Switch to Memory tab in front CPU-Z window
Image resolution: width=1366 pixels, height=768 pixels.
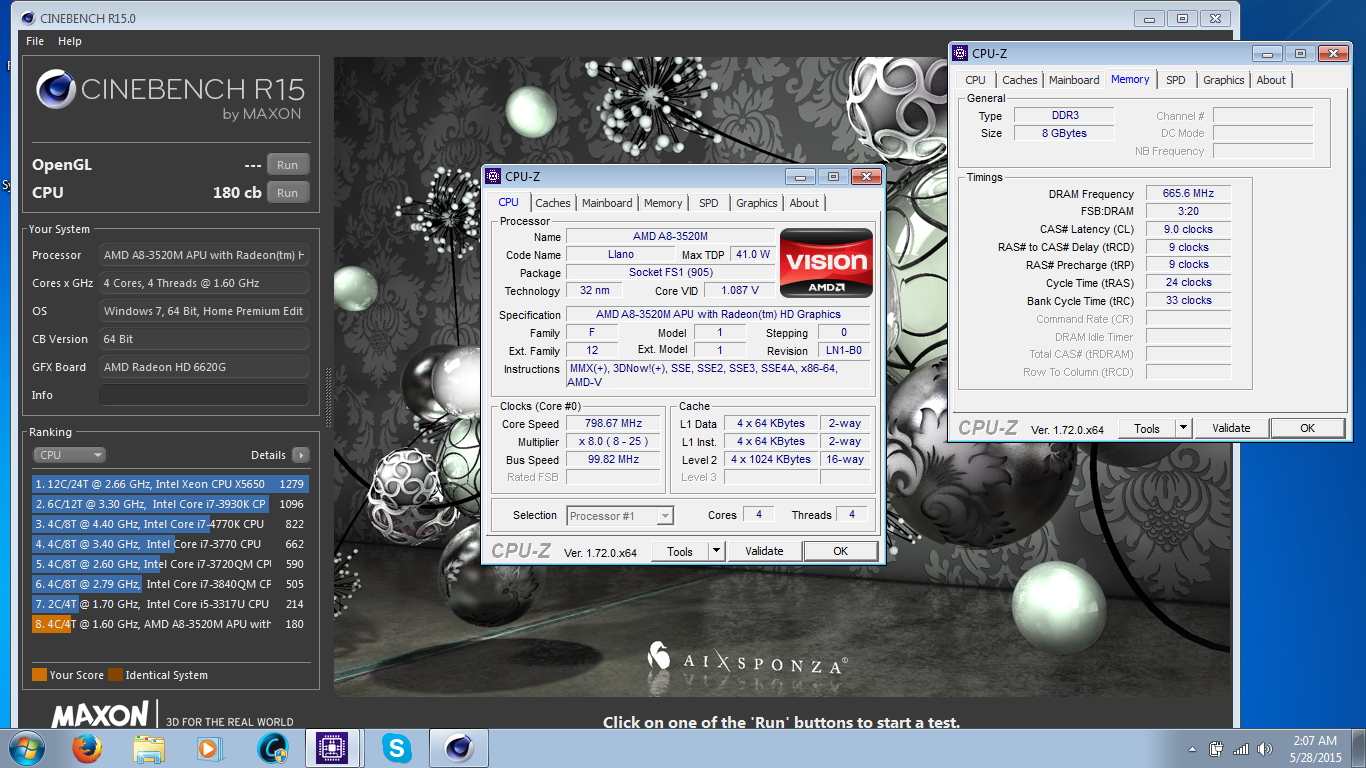coord(663,203)
